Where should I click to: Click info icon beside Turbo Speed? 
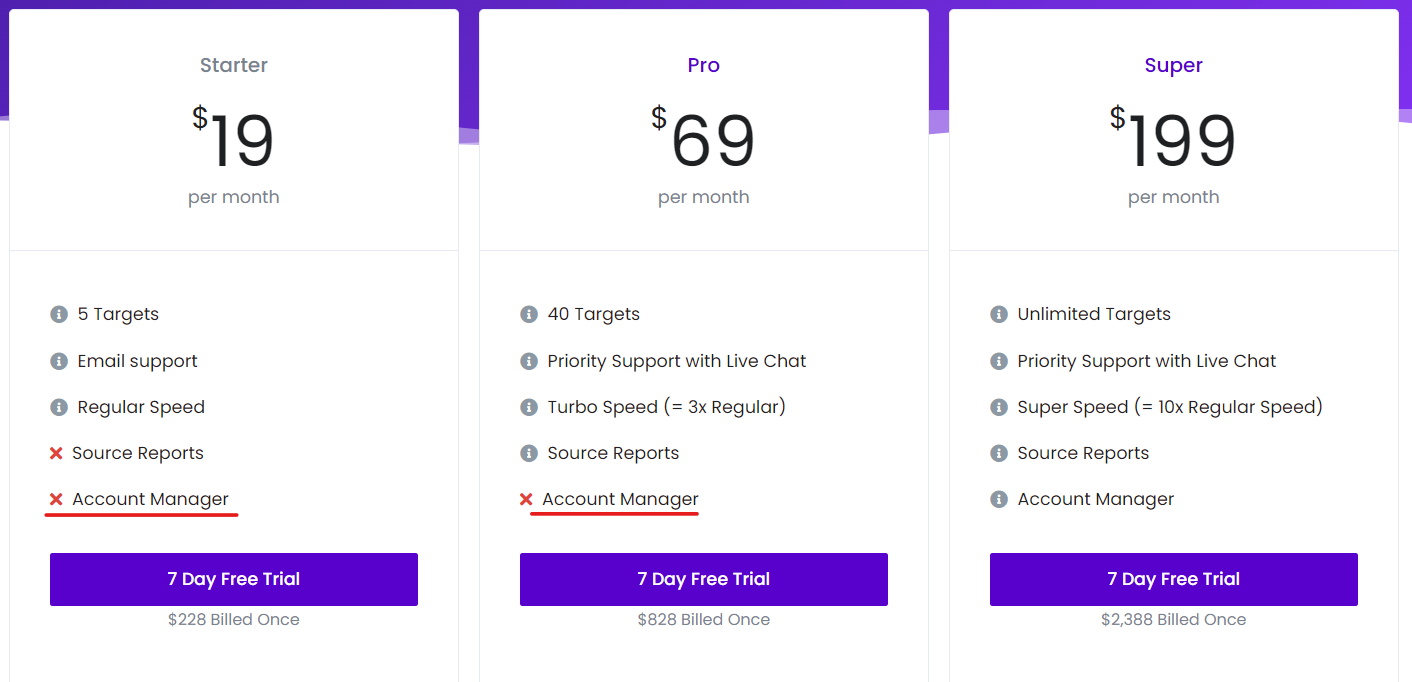pos(529,407)
